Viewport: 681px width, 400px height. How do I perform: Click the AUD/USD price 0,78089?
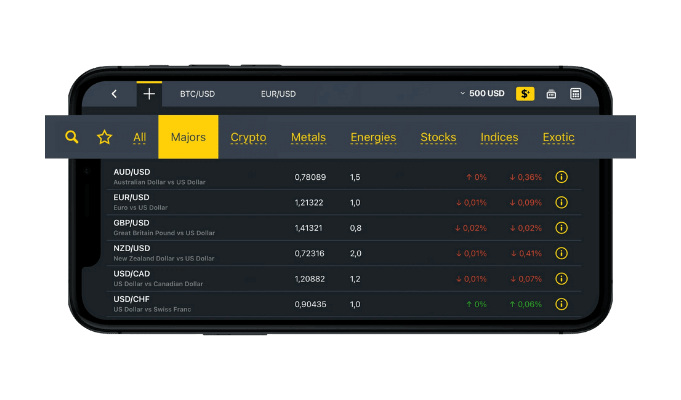coord(310,177)
